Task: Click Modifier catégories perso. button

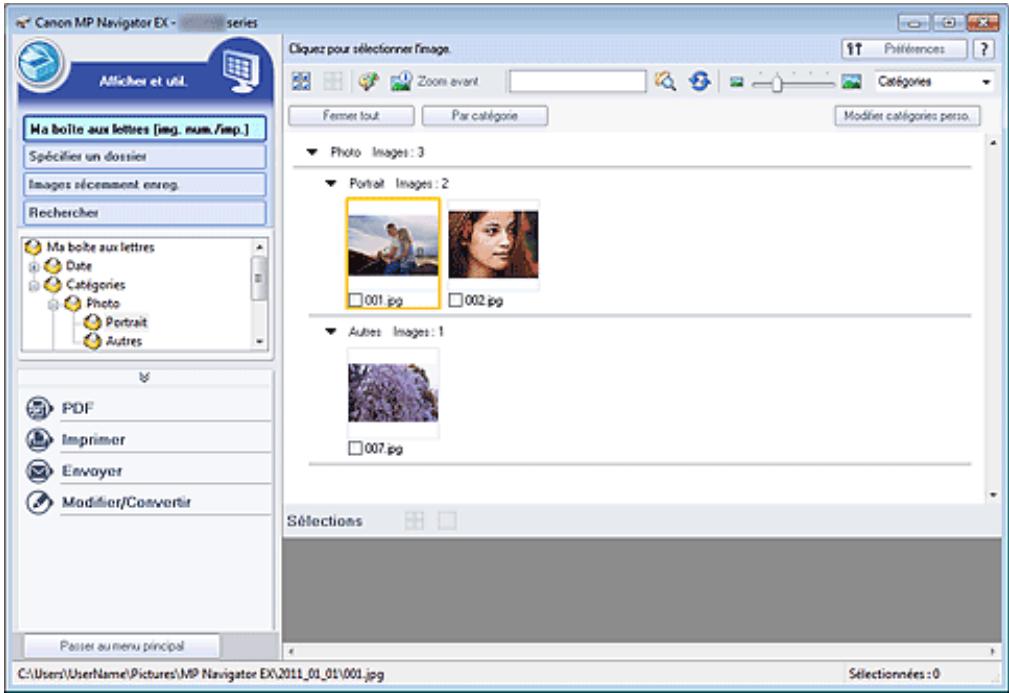Action: point(907,116)
